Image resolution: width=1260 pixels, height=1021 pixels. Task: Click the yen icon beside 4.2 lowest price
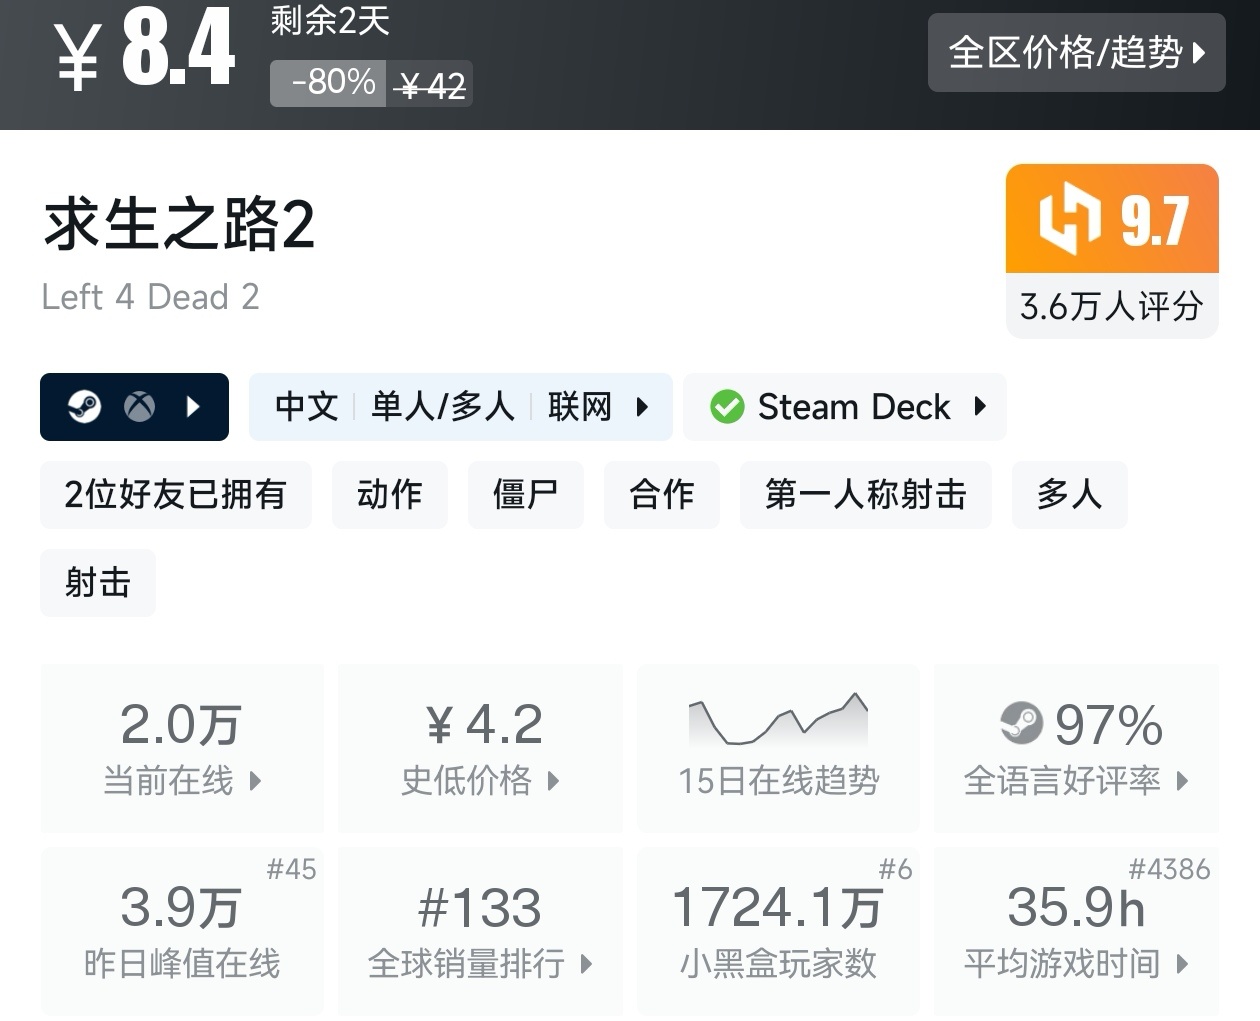coord(440,725)
